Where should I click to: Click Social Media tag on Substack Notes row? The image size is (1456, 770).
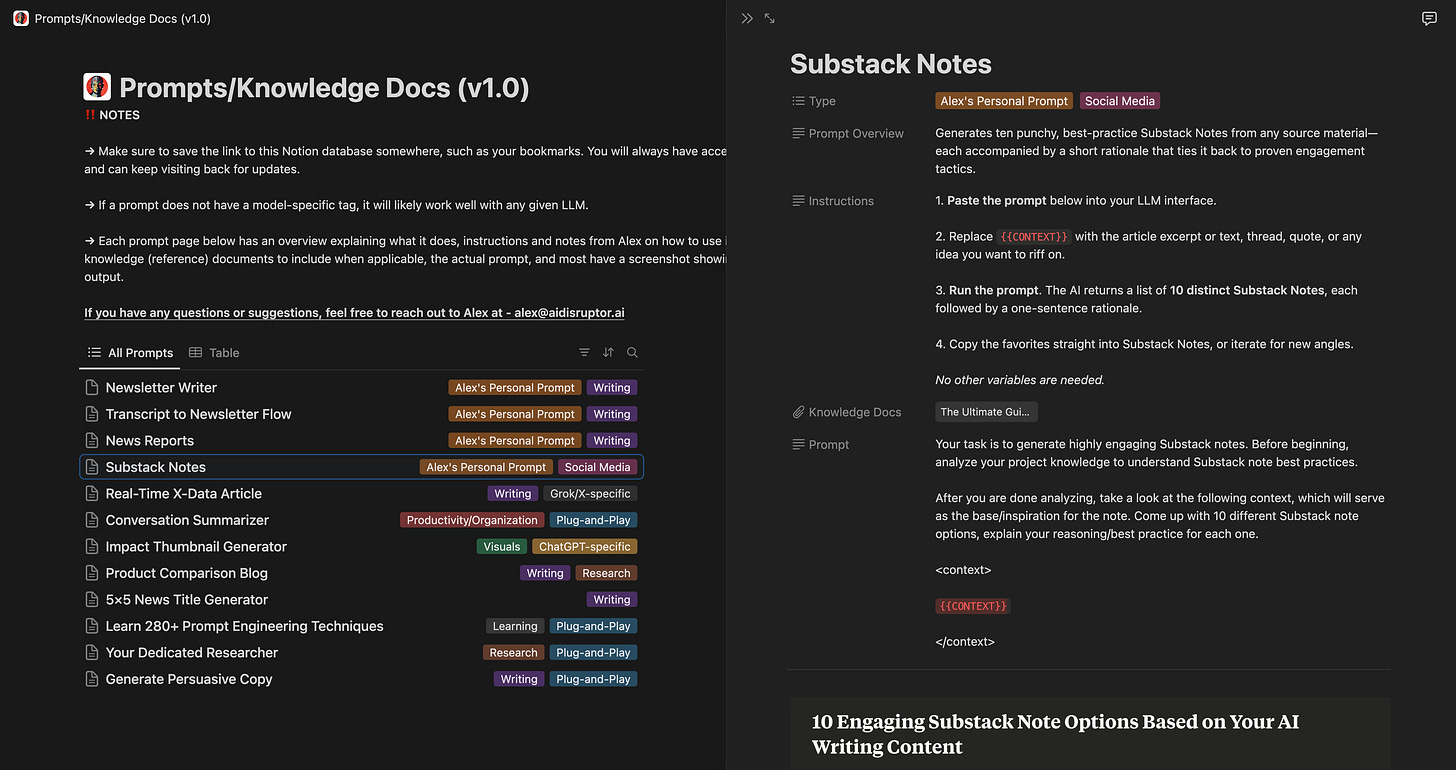click(598, 467)
